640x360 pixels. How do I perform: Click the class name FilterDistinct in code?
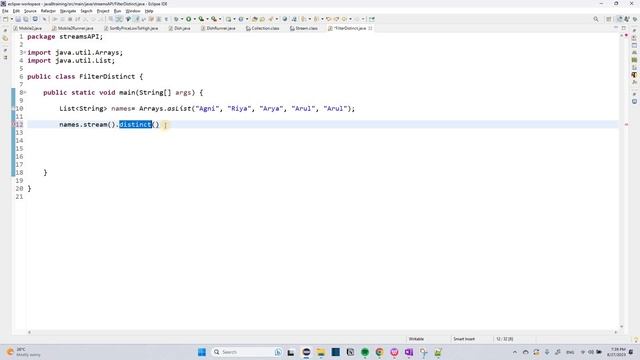(x=107, y=76)
